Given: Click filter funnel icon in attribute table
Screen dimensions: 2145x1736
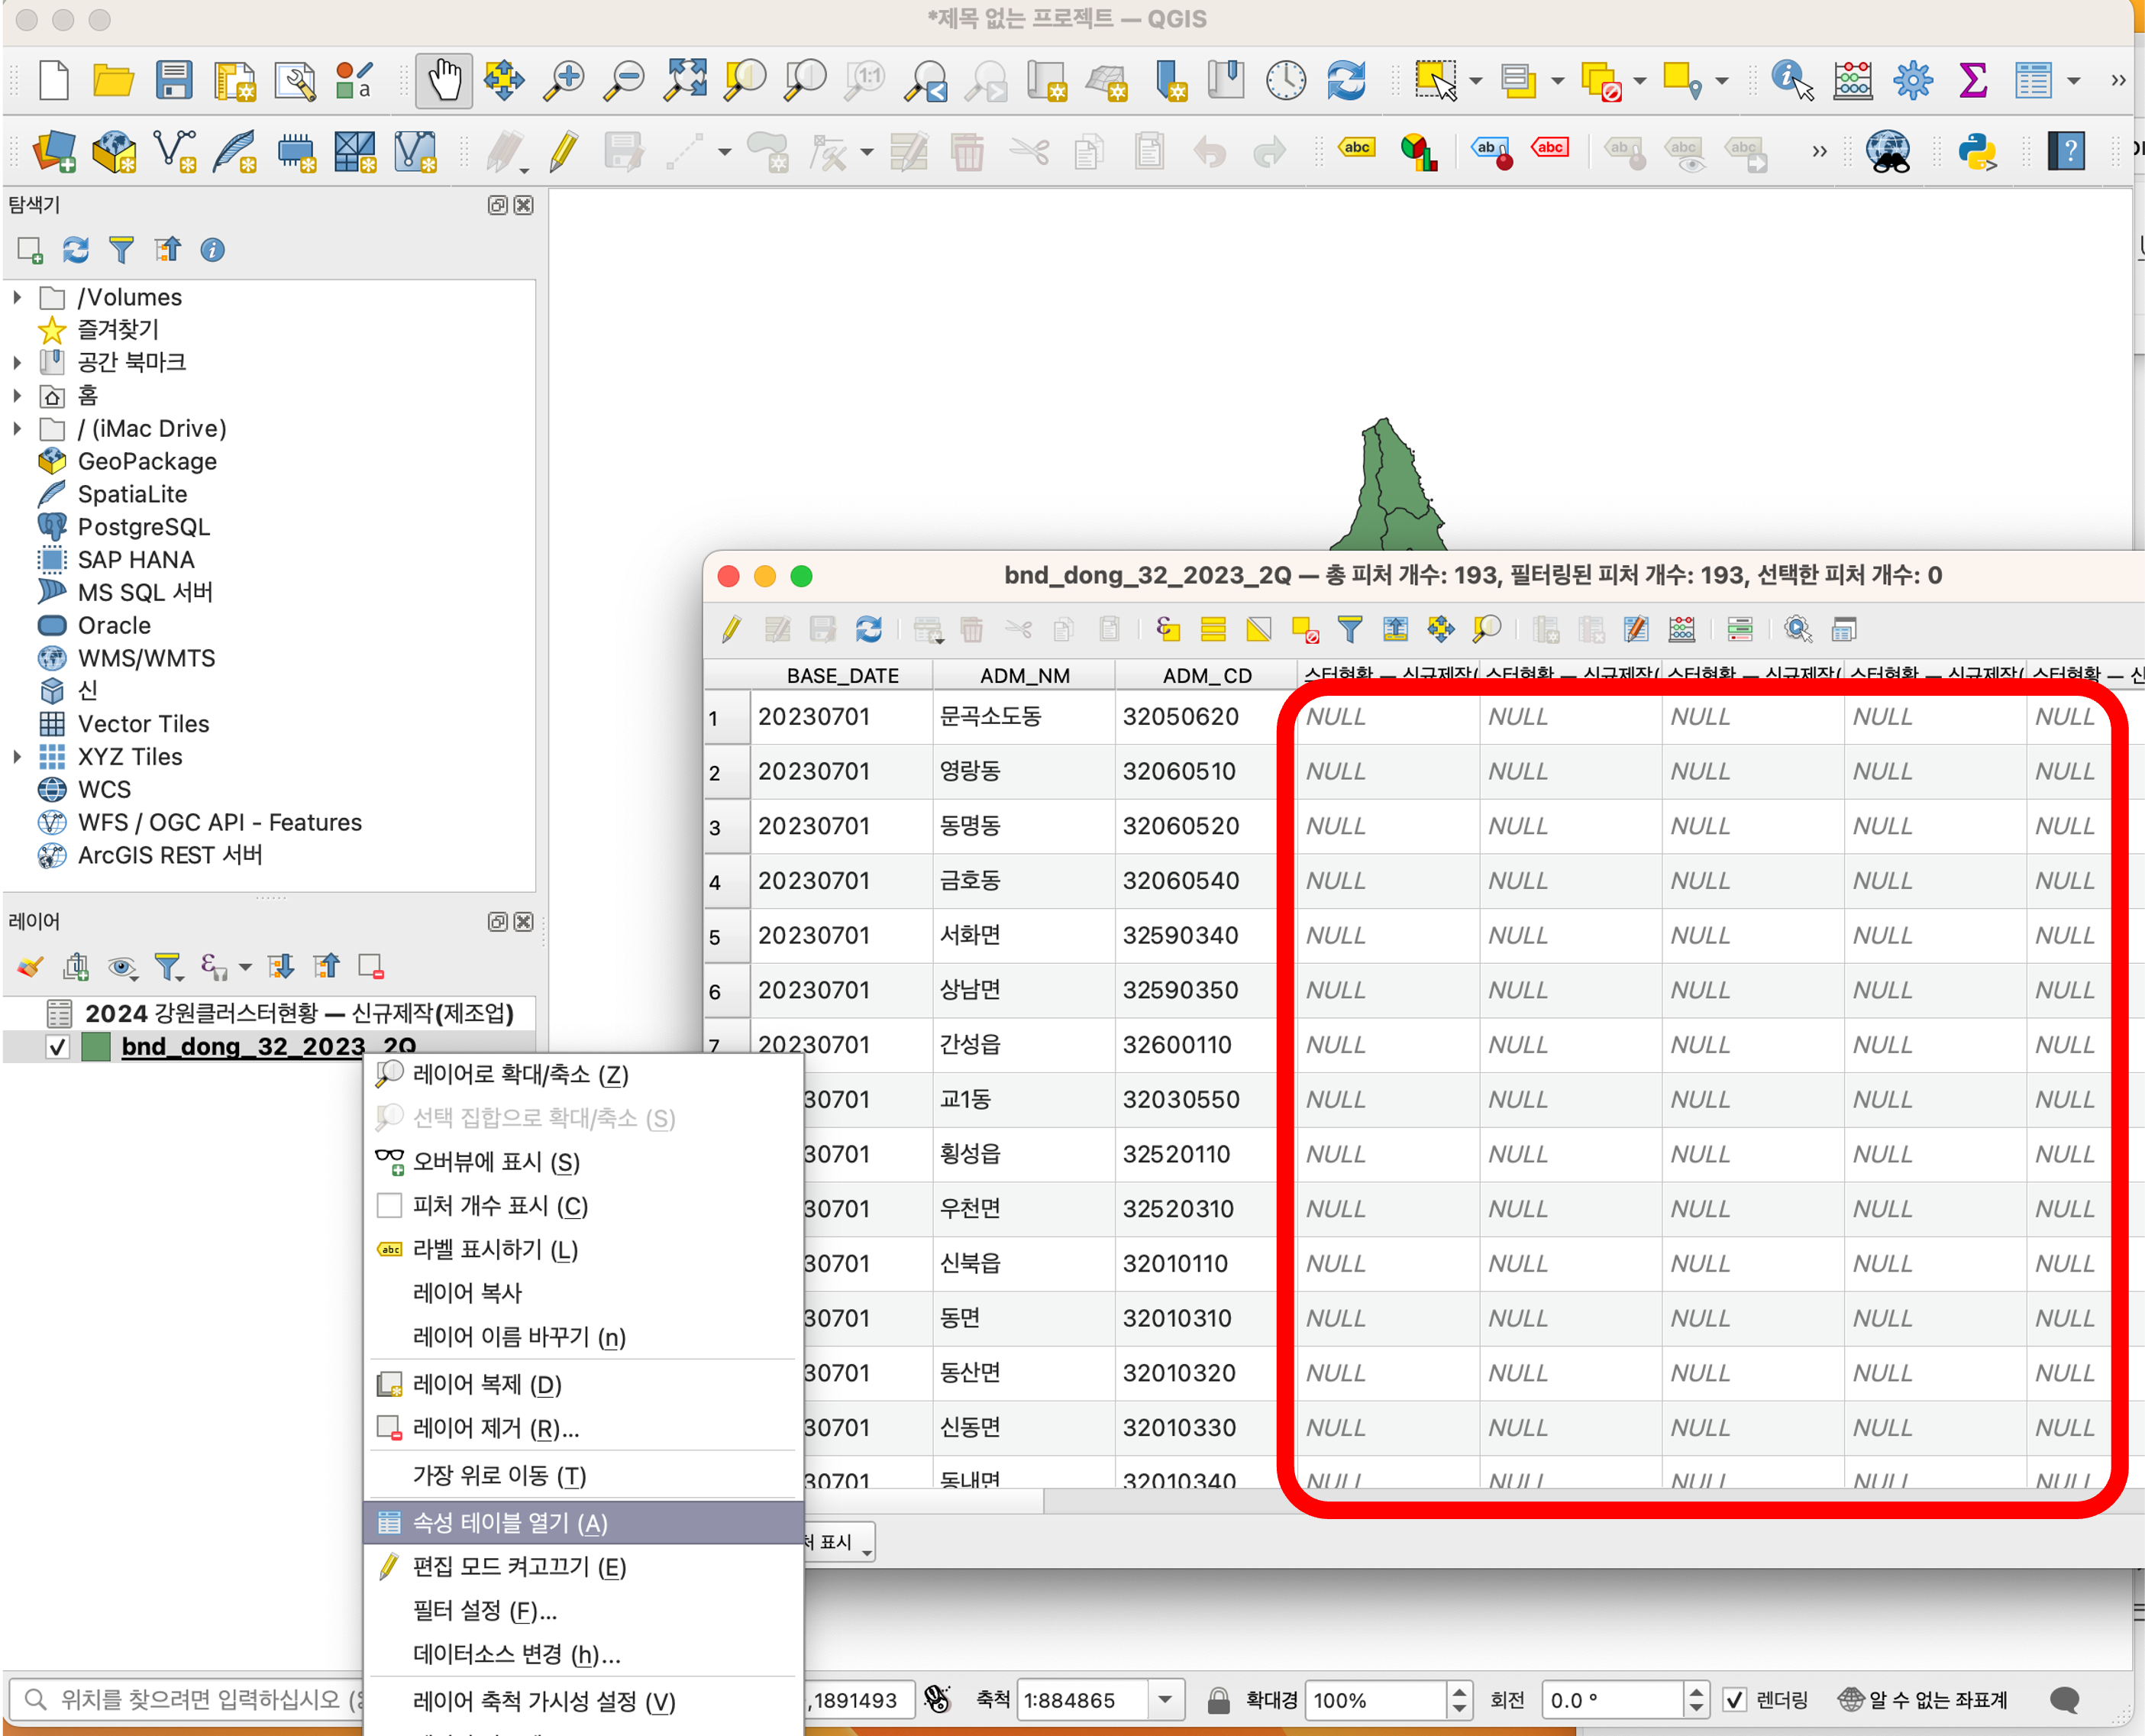Looking at the screenshot, I should pos(1350,629).
